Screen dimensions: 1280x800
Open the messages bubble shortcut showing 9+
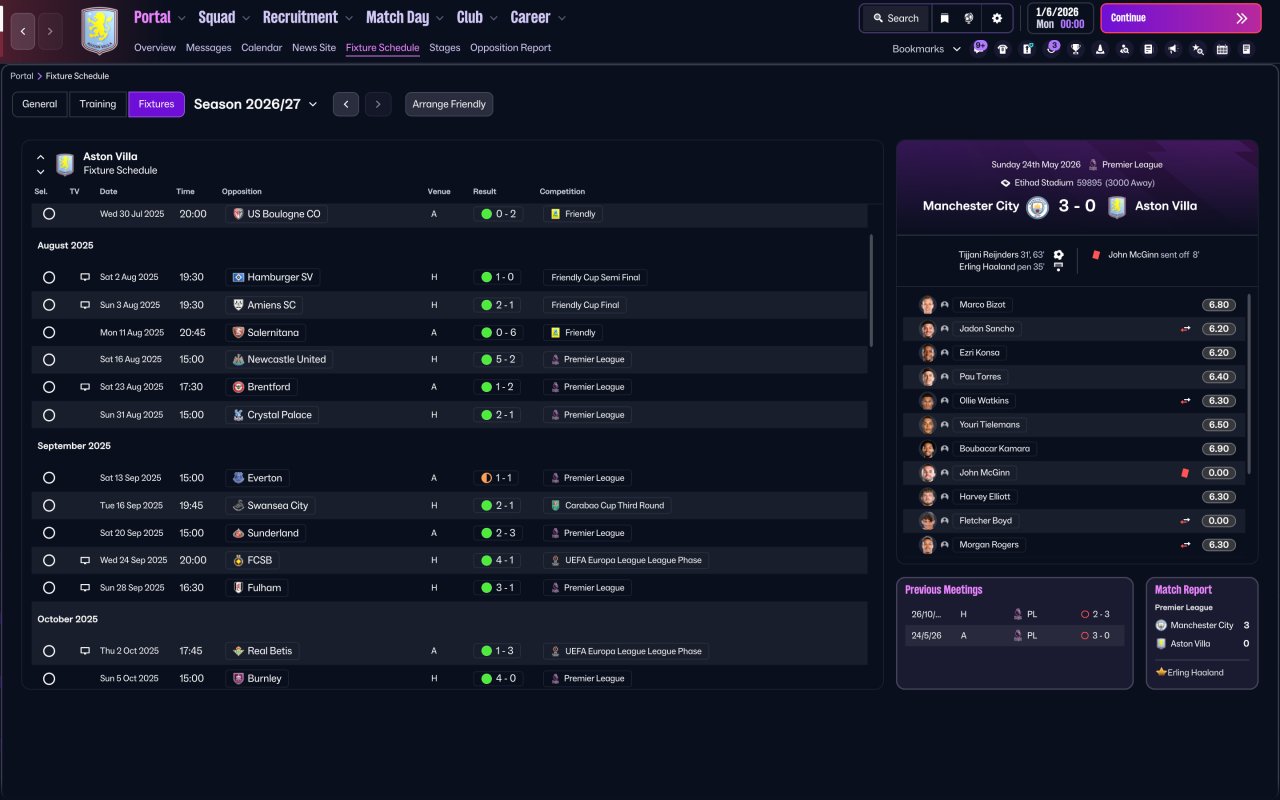[980, 48]
